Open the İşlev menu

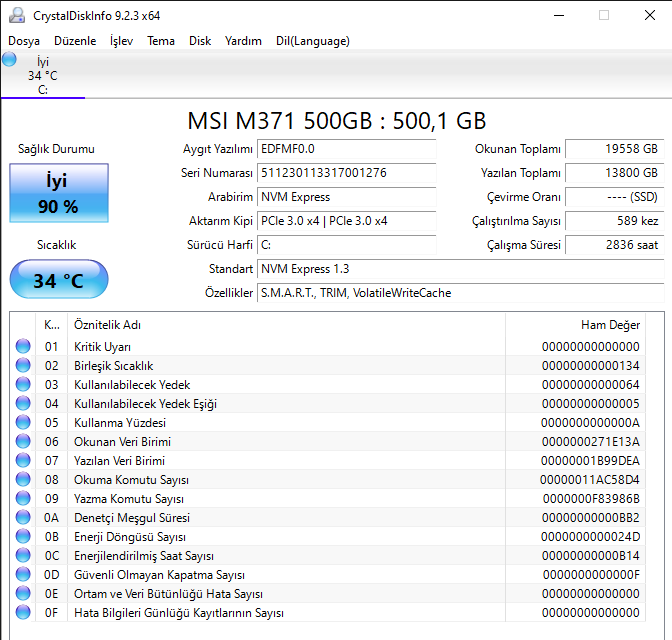[121, 41]
